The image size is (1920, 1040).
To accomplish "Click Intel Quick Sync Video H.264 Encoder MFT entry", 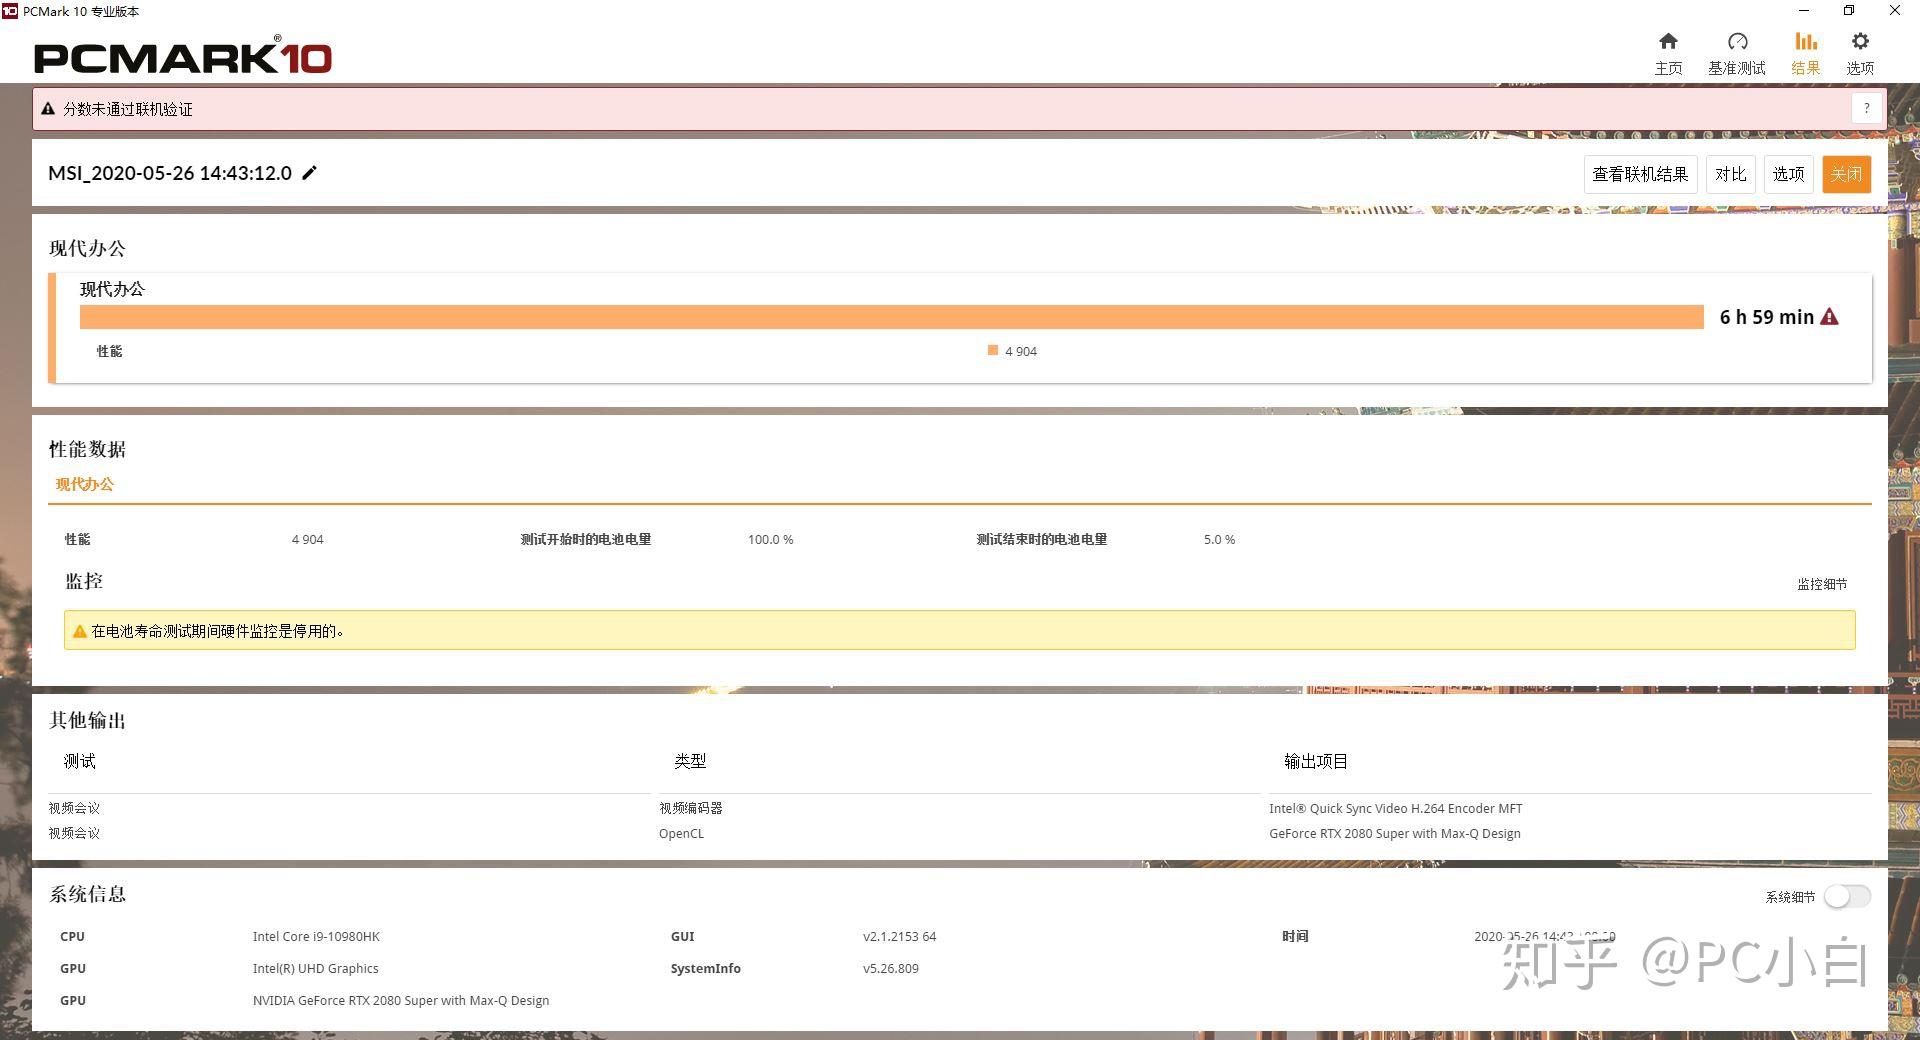I will click(x=1396, y=808).
